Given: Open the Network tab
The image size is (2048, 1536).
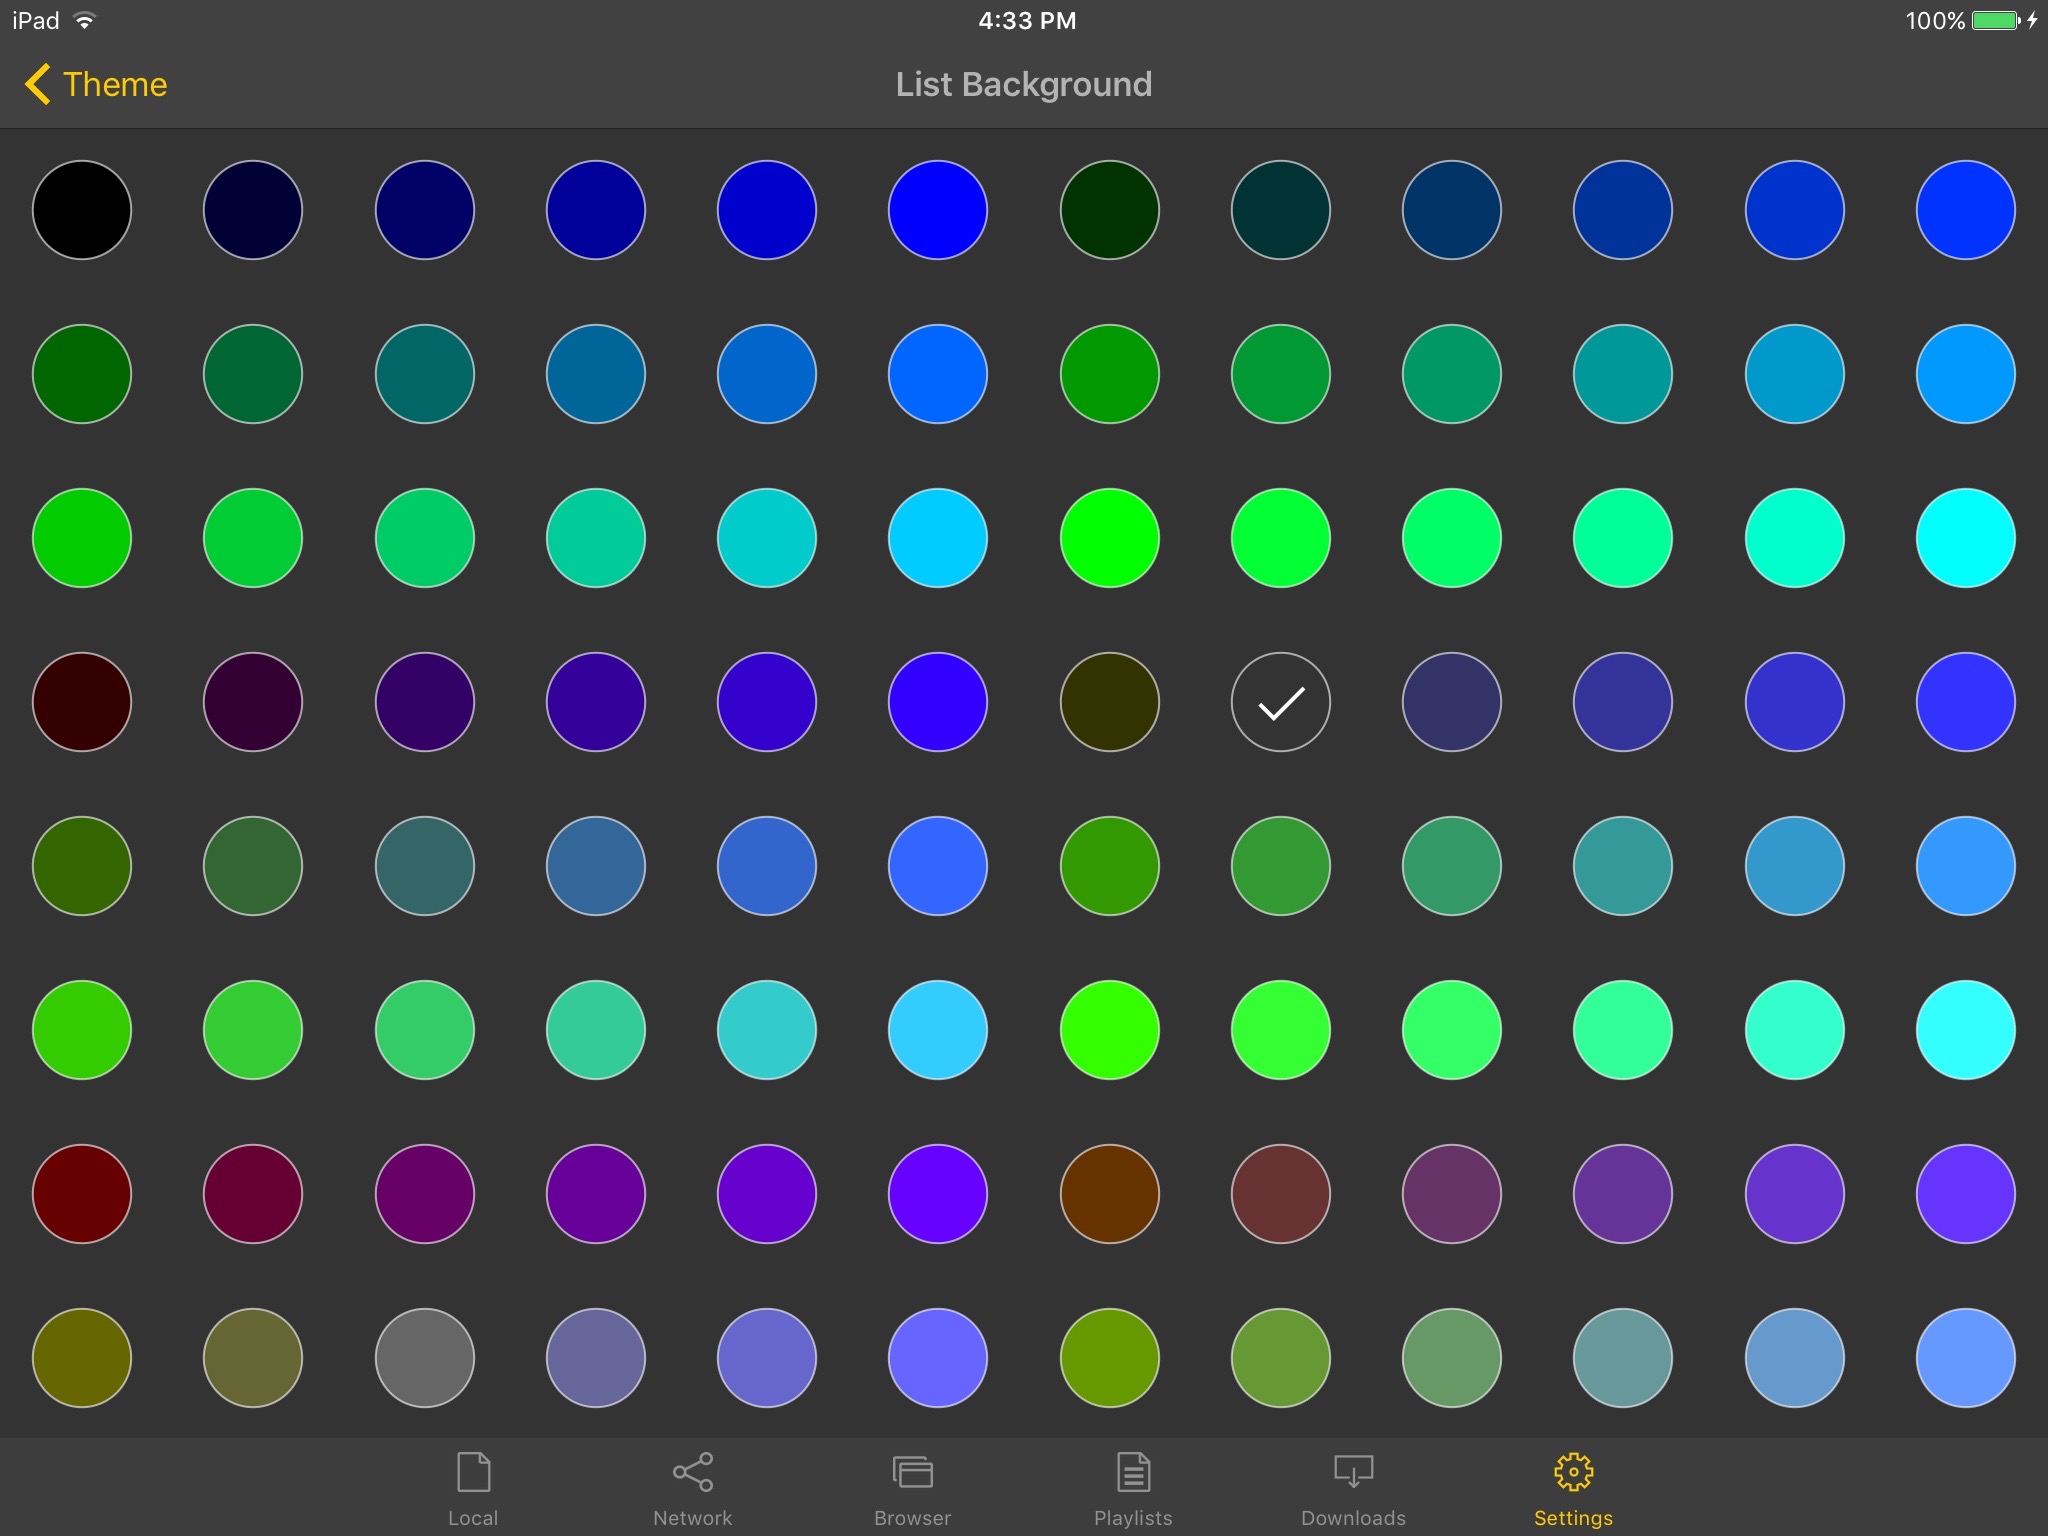Looking at the screenshot, I should (x=693, y=1489).
